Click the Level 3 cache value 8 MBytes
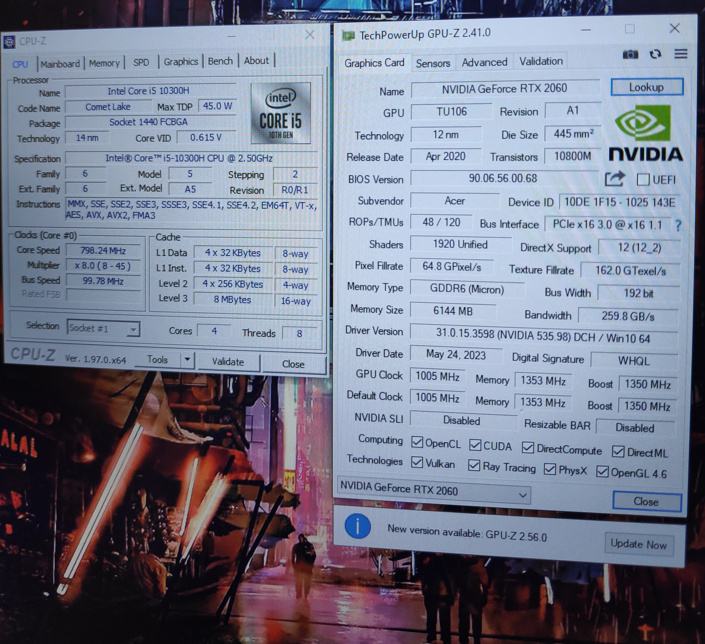Screen dimensions: 705x644 [232, 300]
